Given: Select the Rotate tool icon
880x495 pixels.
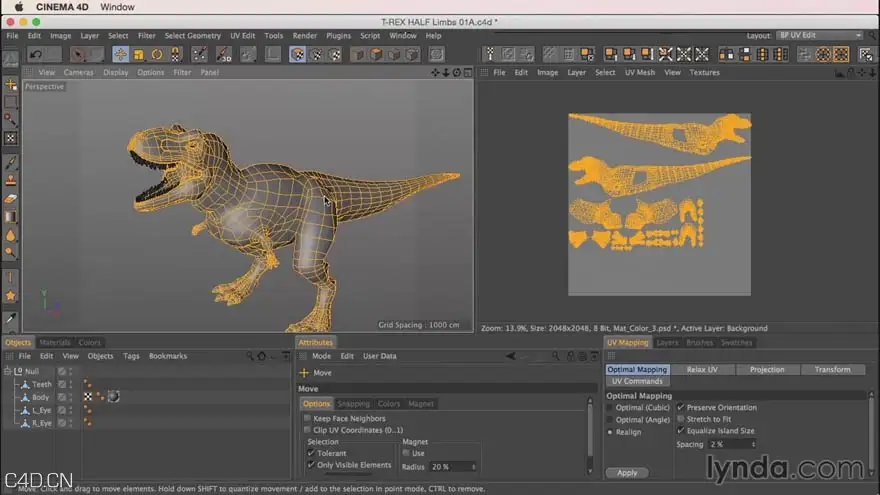Looking at the screenshot, I should (157, 54).
